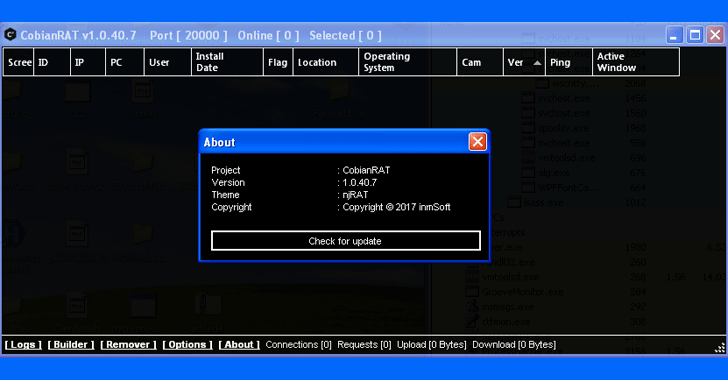Click the Copyright 2017 inmSoft text
The width and height of the screenshot is (728, 380).
[x=396, y=207]
